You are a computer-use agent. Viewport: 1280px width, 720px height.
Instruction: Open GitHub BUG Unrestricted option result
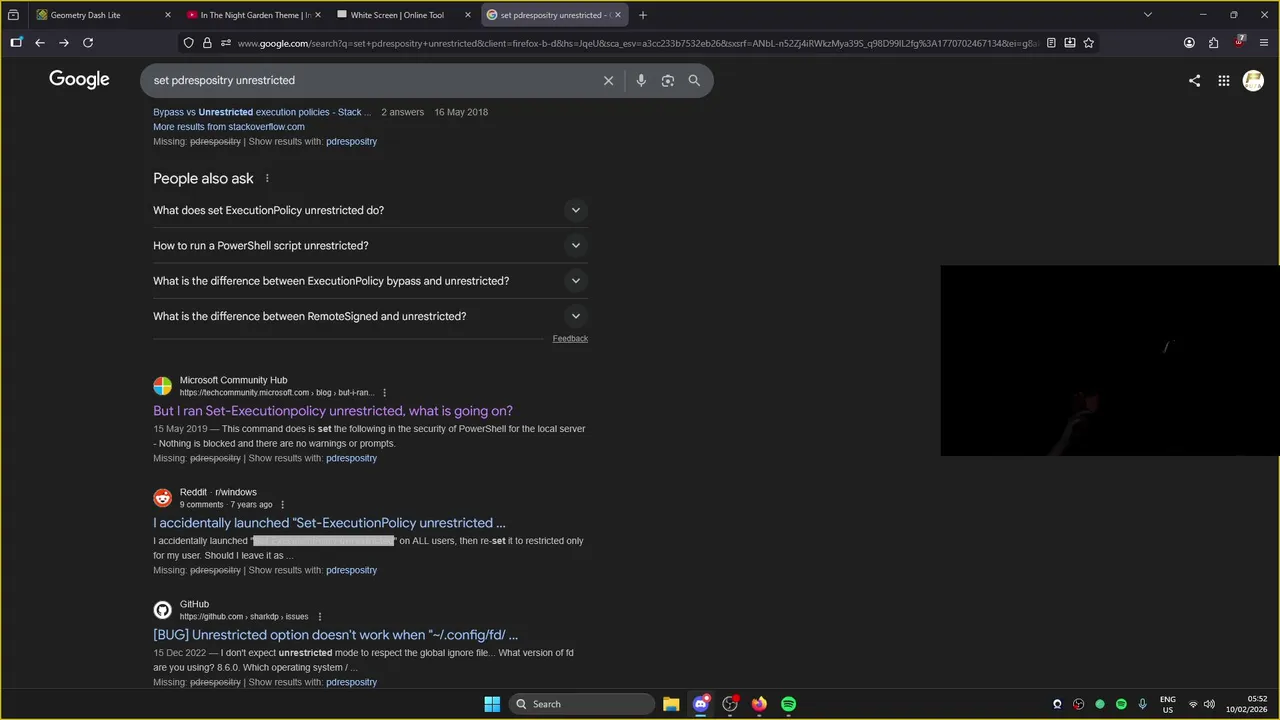335,635
